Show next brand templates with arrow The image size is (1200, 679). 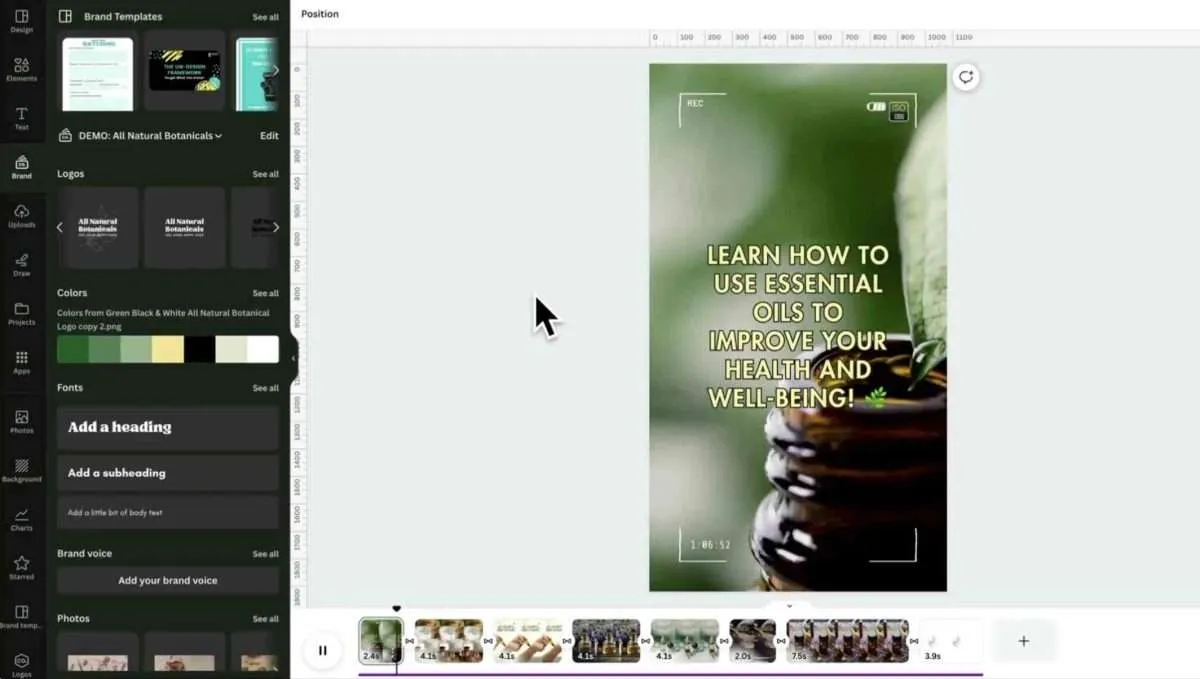click(x=276, y=70)
